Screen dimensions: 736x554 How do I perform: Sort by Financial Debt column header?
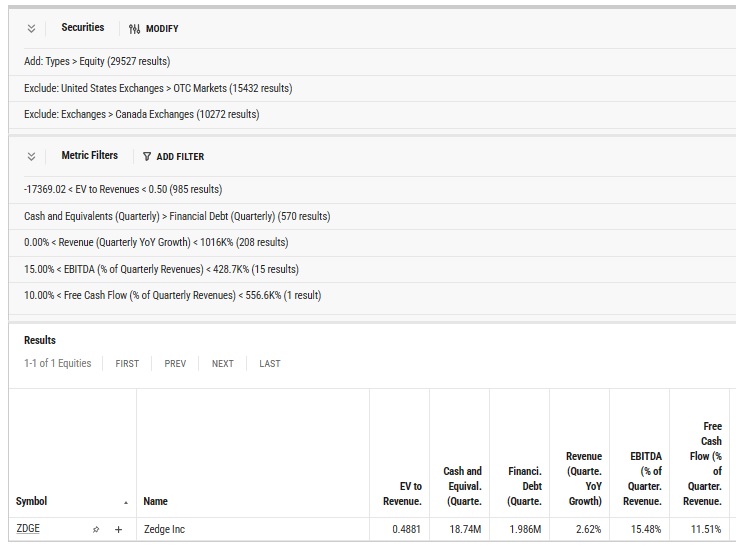click(524, 486)
